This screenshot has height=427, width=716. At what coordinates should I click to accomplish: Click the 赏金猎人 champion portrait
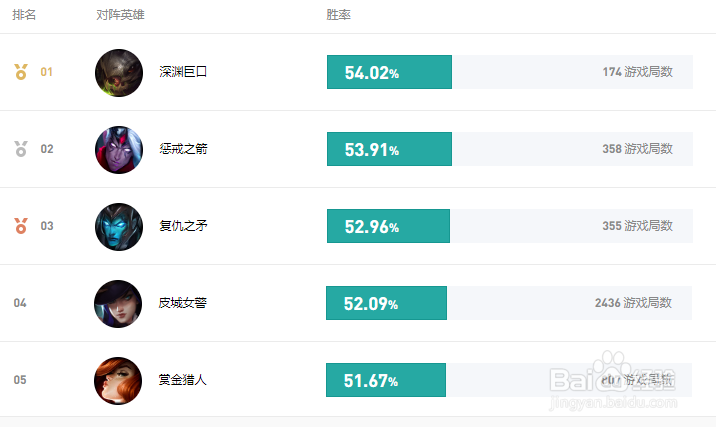[118, 381]
